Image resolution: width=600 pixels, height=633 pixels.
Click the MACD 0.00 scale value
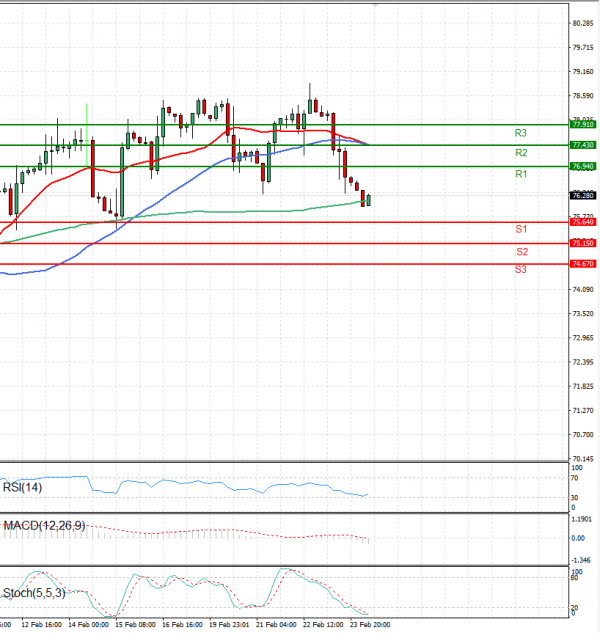tap(578, 538)
